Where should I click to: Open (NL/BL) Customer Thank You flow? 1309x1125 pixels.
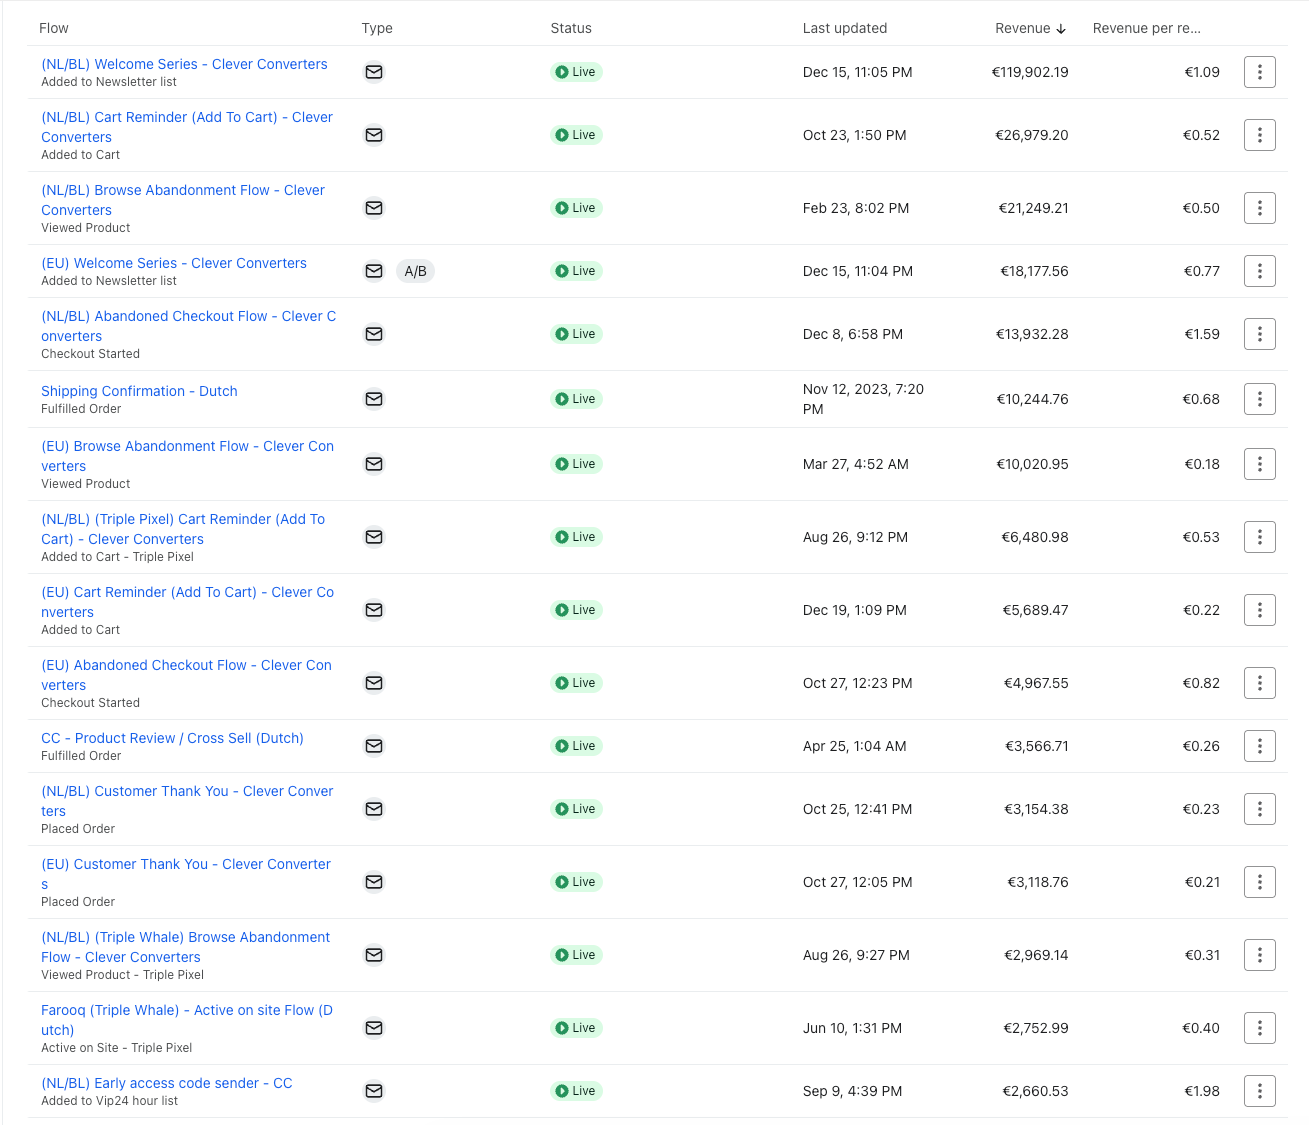pos(187,801)
